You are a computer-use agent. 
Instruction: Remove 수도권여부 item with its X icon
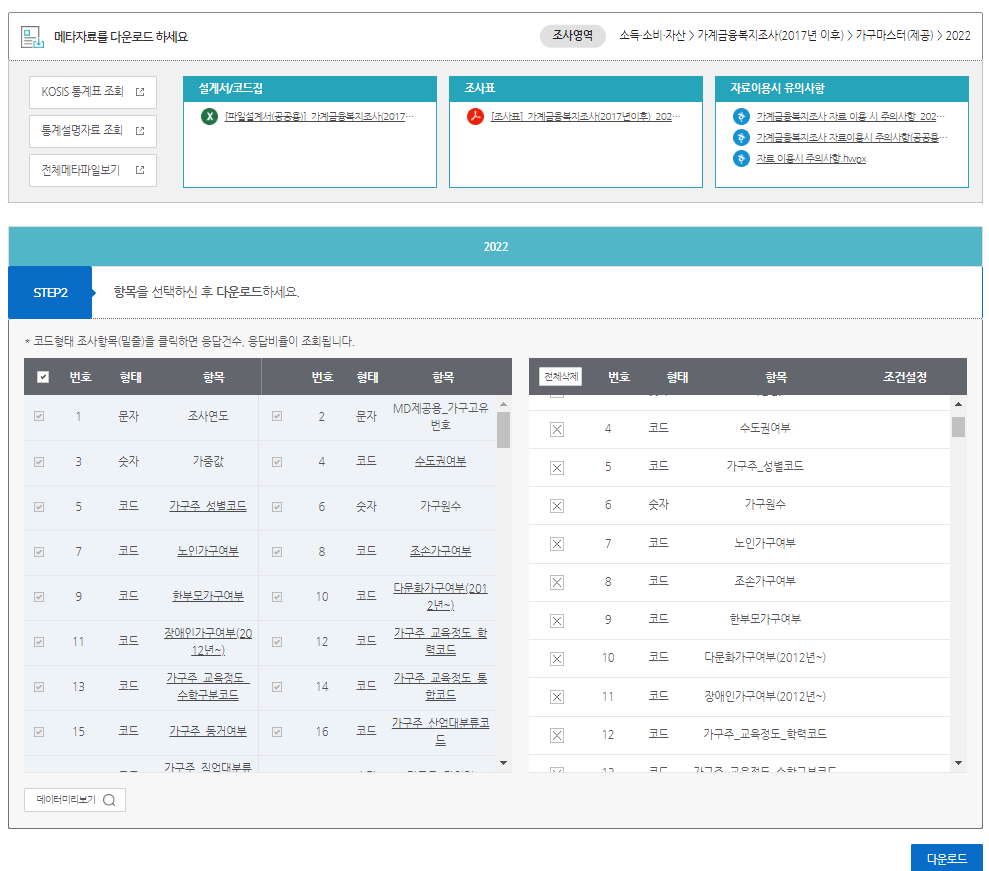(557, 430)
